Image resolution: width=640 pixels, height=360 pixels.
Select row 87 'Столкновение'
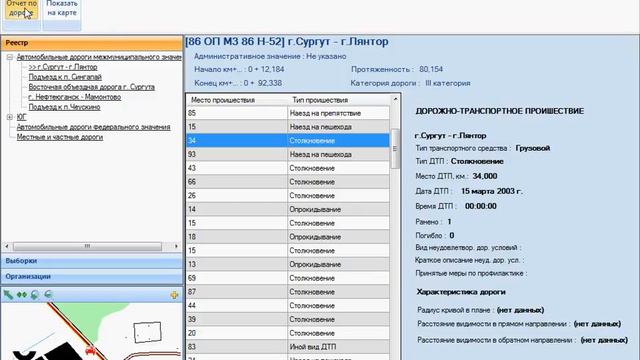click(x=288, y=292)
